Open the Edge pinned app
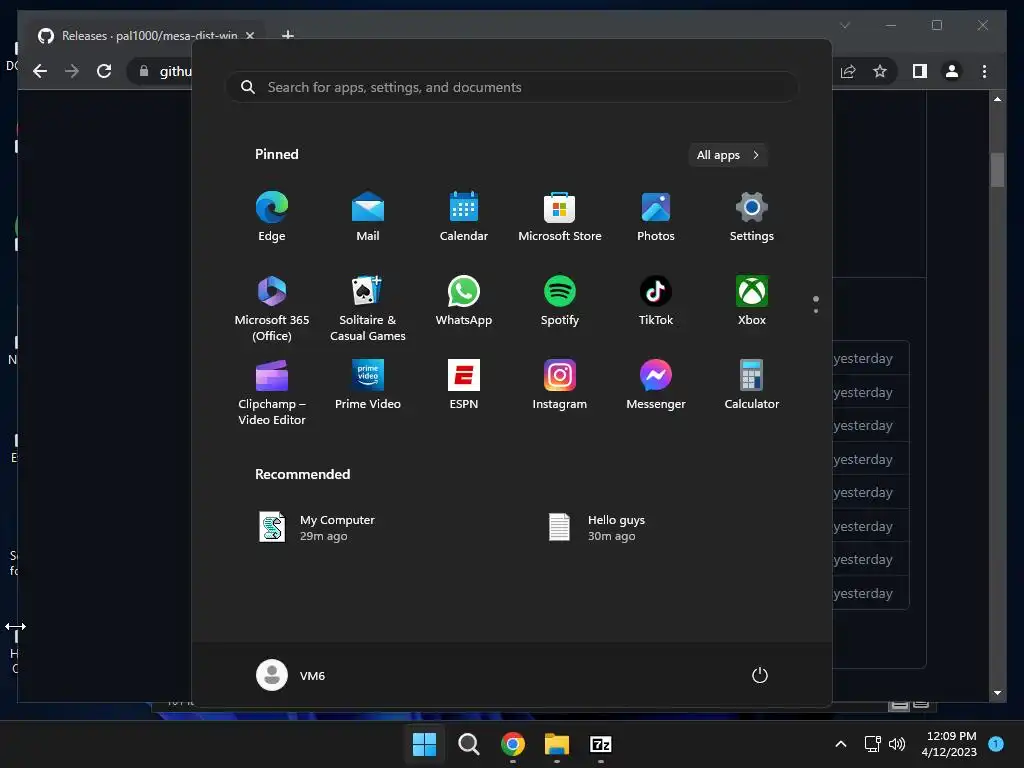Image resolution: width=1024 pixels, height=768 pixels. pyautogui.click(x=272, y=216)
